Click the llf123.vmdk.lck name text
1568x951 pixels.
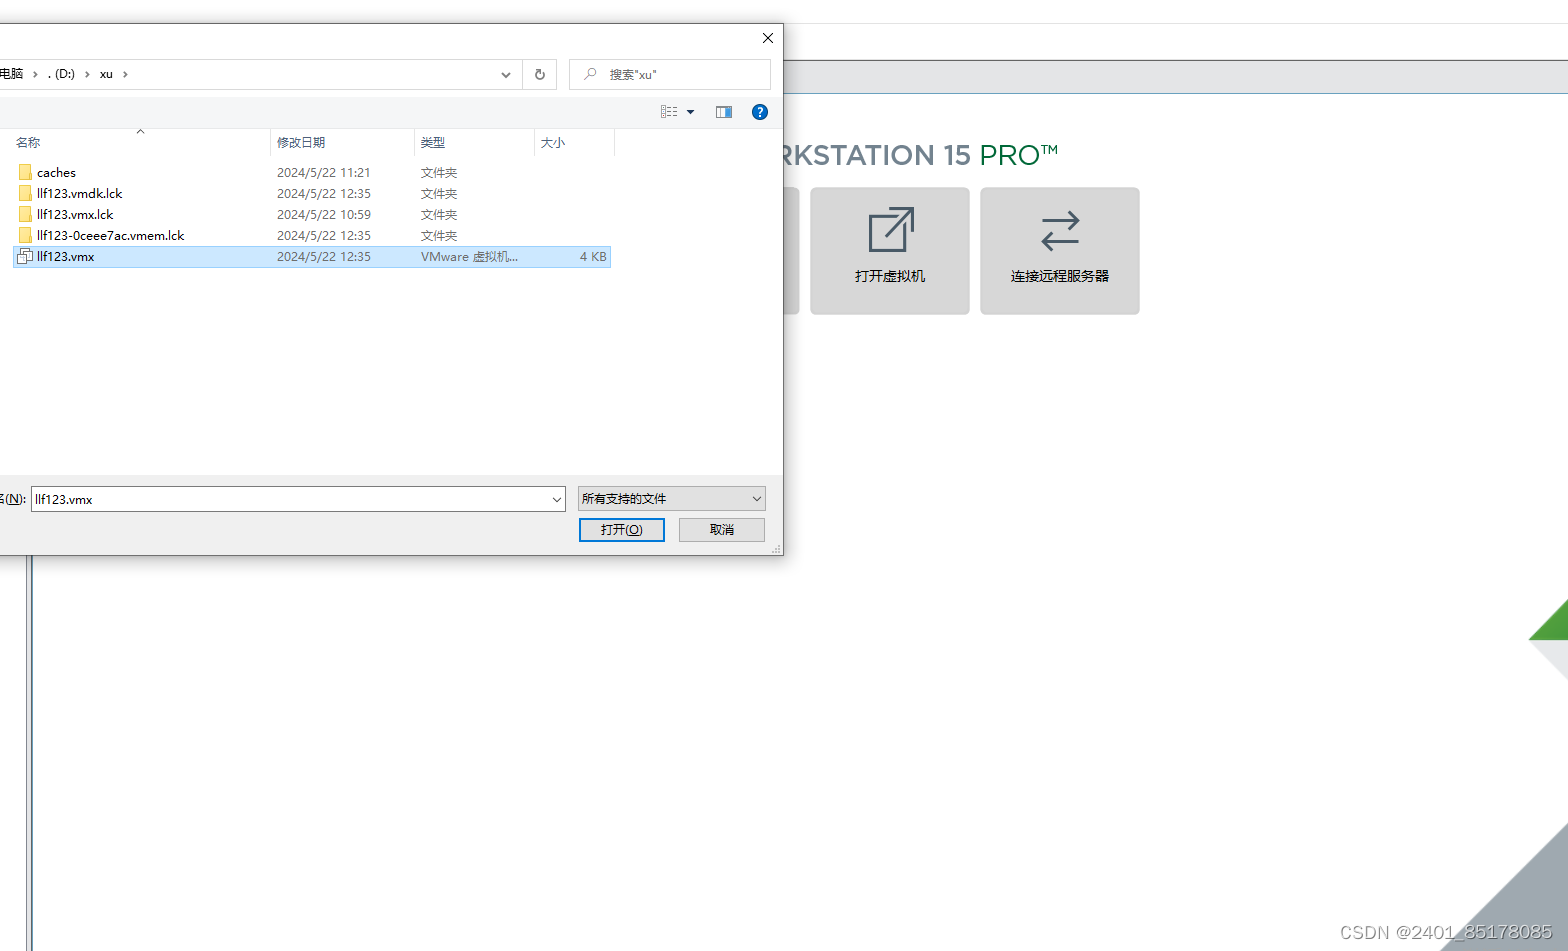pyautogui.click(x=80, y=194)
